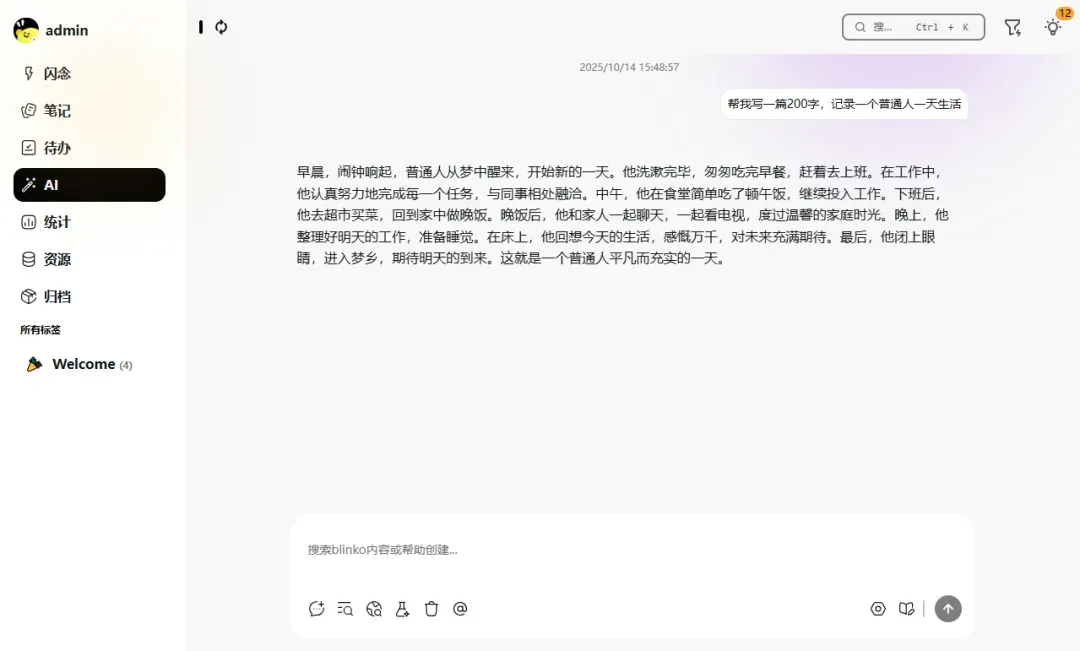Toggle the eye visibility icon near settings
Viewport: 1080px width, 651px height.
coord(878,608)
